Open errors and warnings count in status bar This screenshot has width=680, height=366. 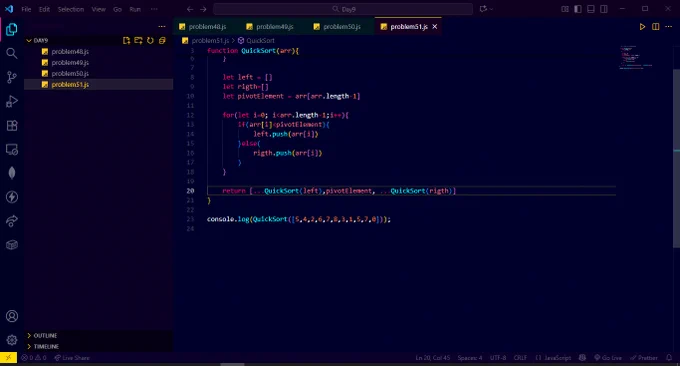34,358
